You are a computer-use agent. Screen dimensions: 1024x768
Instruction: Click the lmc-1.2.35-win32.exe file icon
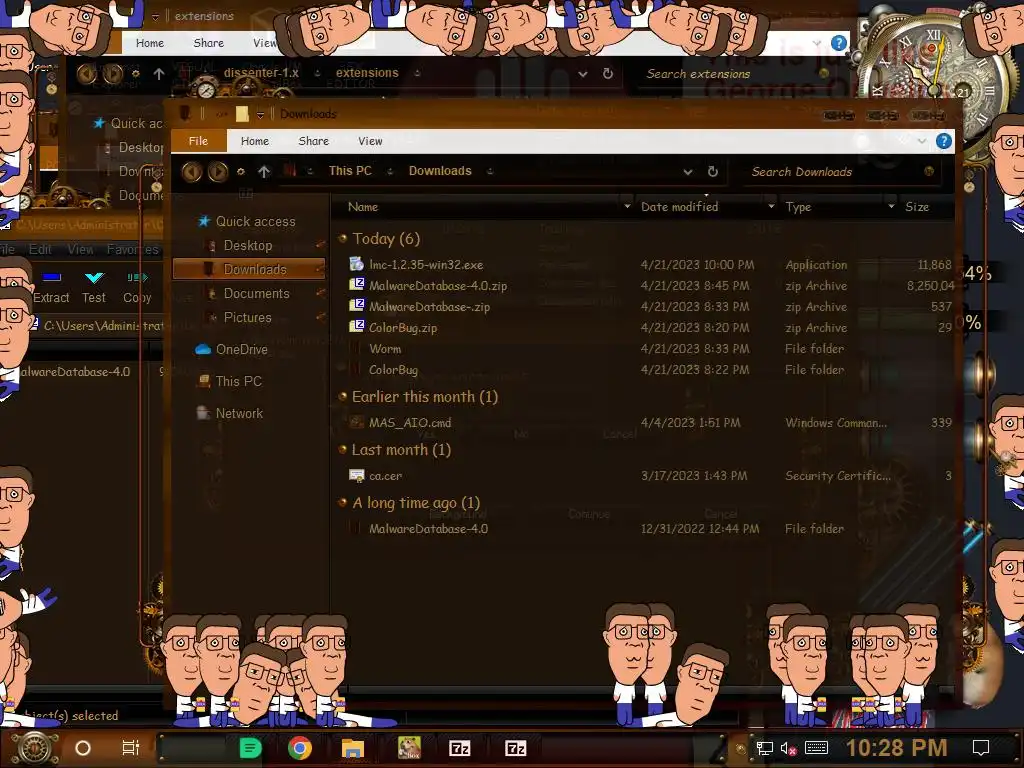point(357,264)
